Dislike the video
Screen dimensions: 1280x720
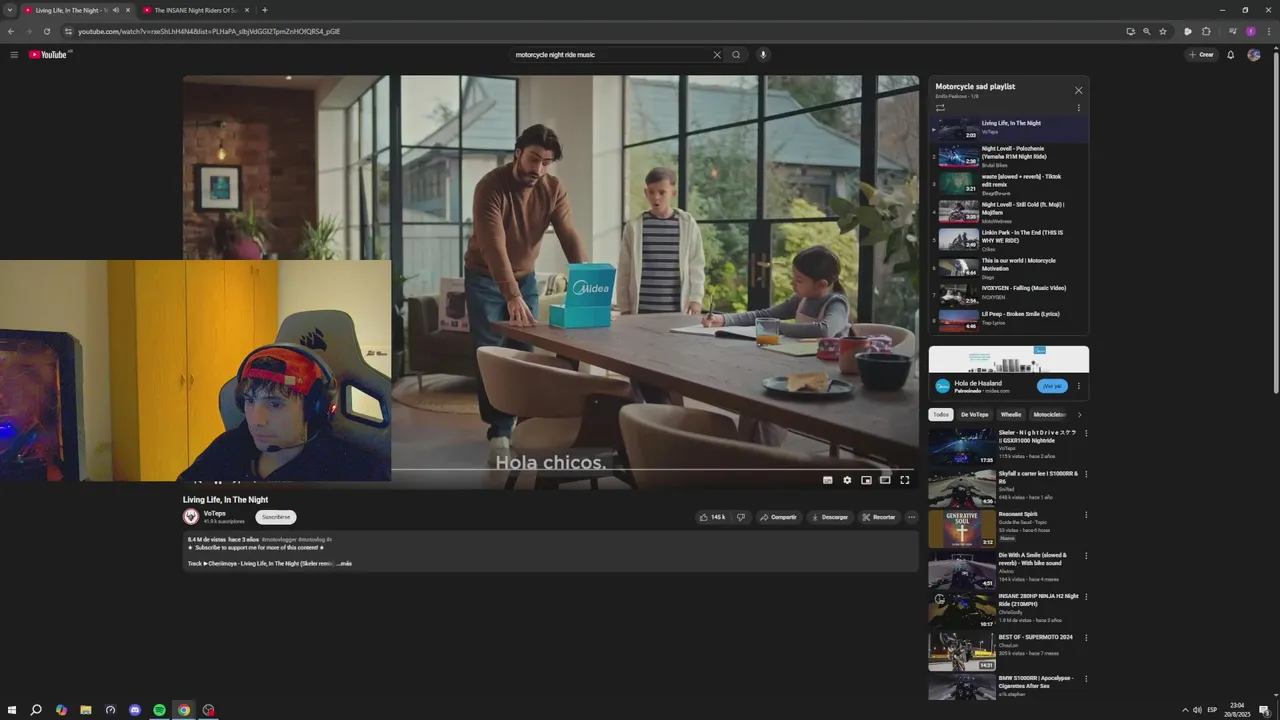(741, 517)
